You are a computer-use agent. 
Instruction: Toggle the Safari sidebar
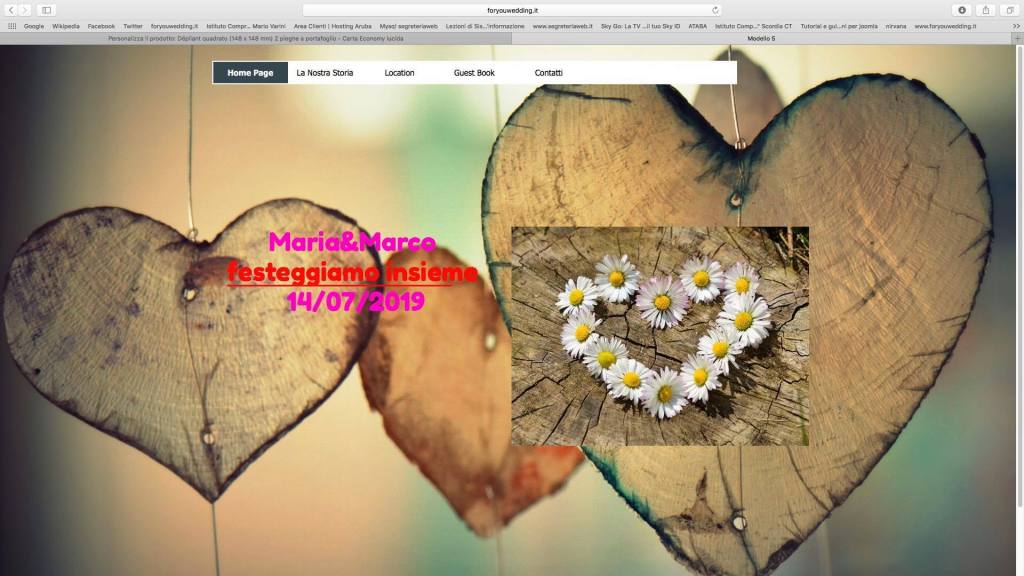click(45, 10)
